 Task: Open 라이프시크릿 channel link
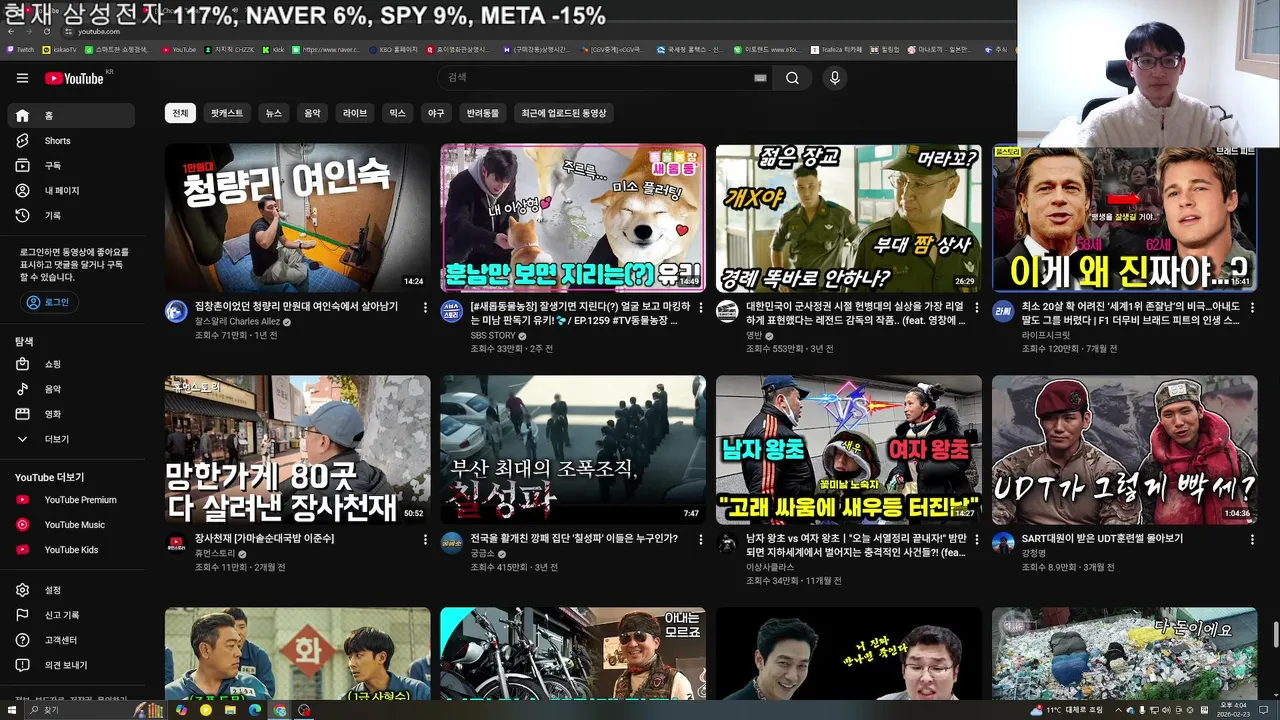click(1045, 336)
